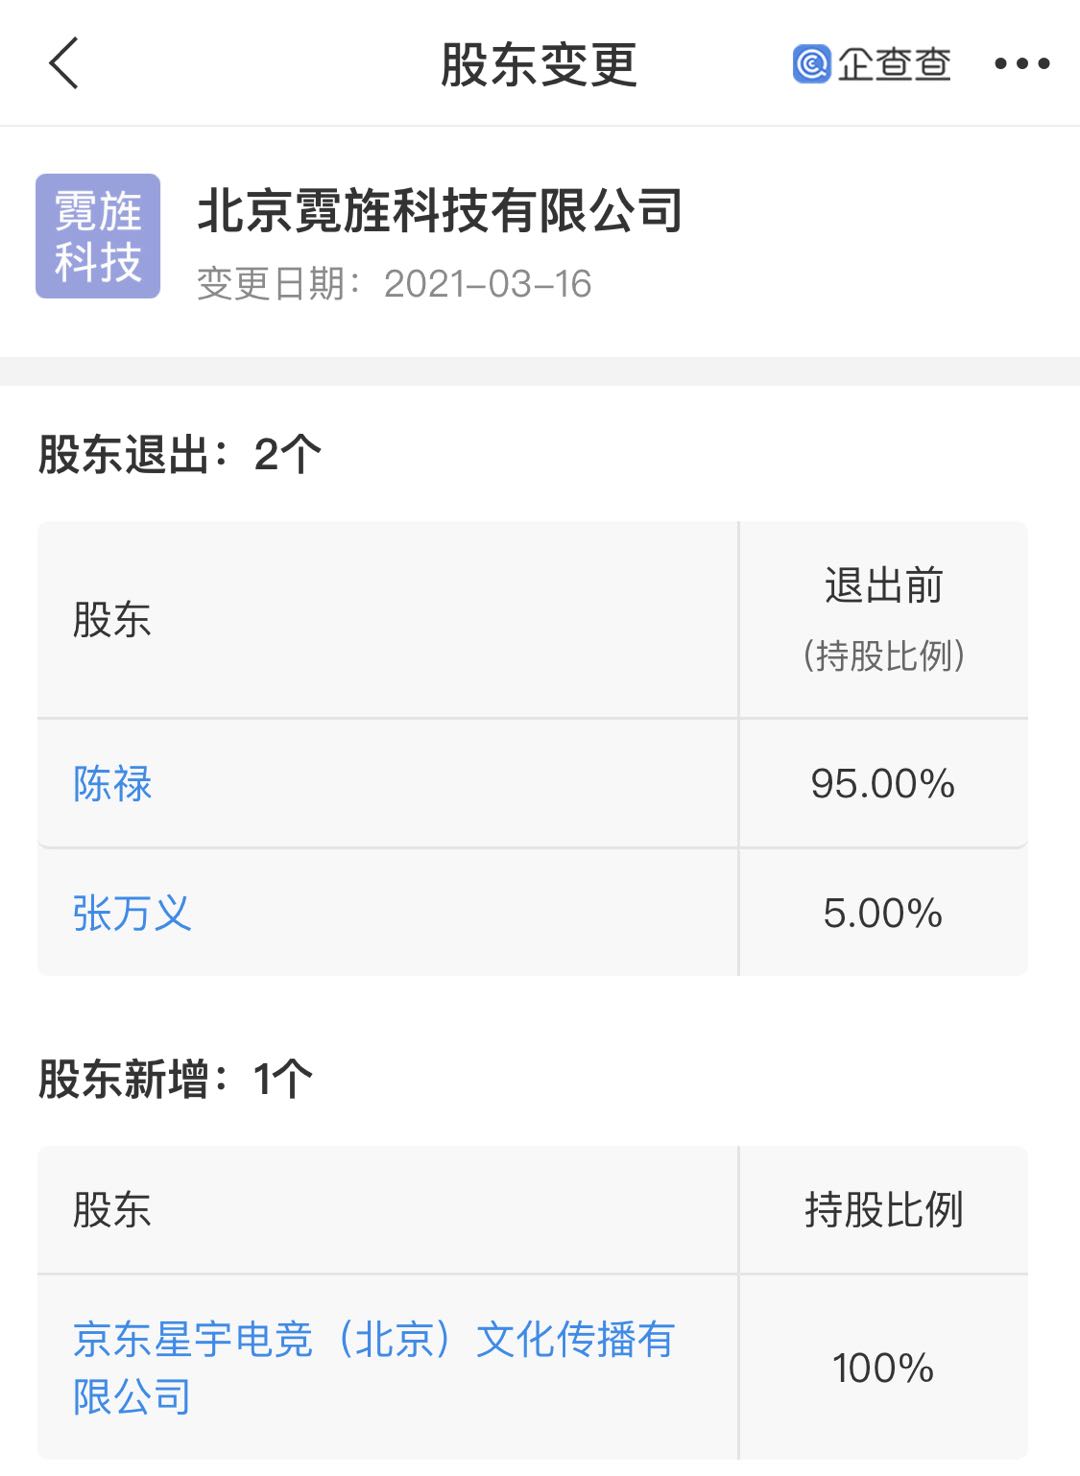Tap the back arrow icon
This screenshot has height=1476, width=1080.
pos(64,63)
